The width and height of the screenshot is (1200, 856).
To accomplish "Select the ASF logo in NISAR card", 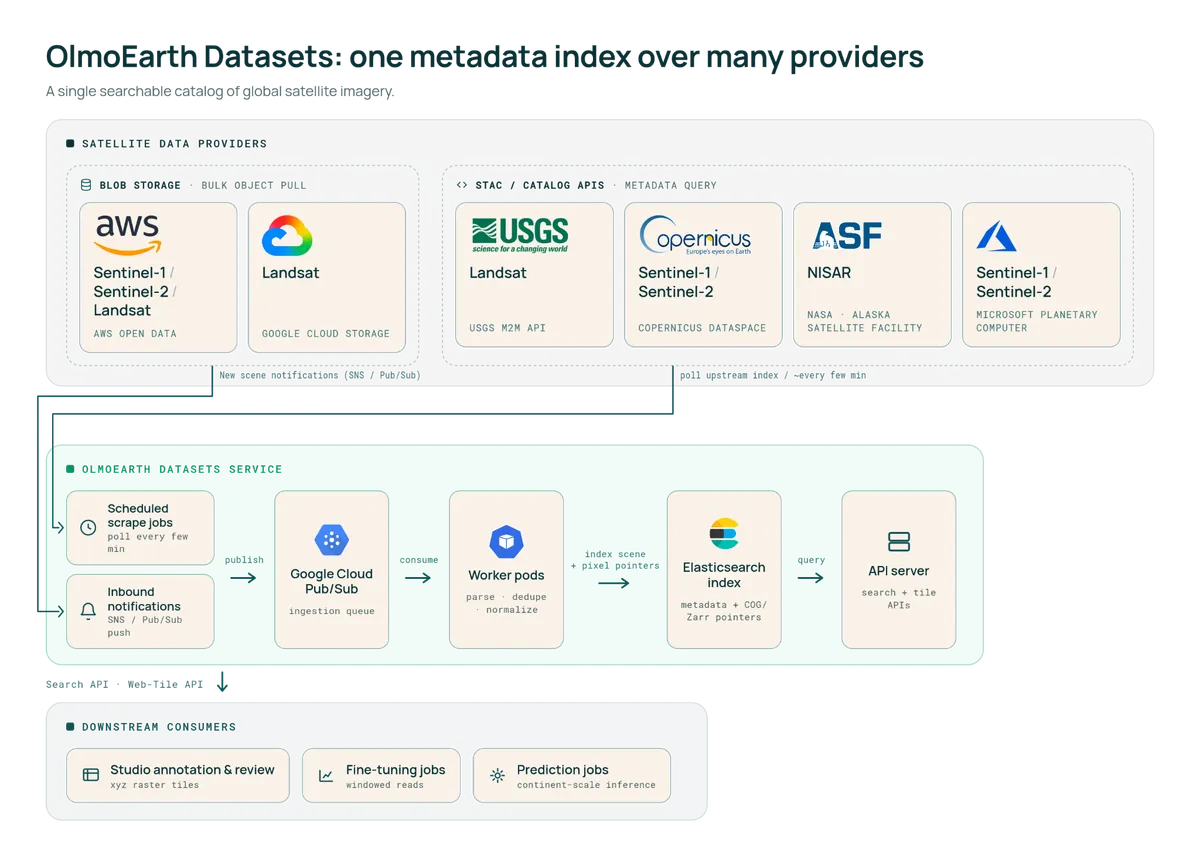I will point(847,236).
